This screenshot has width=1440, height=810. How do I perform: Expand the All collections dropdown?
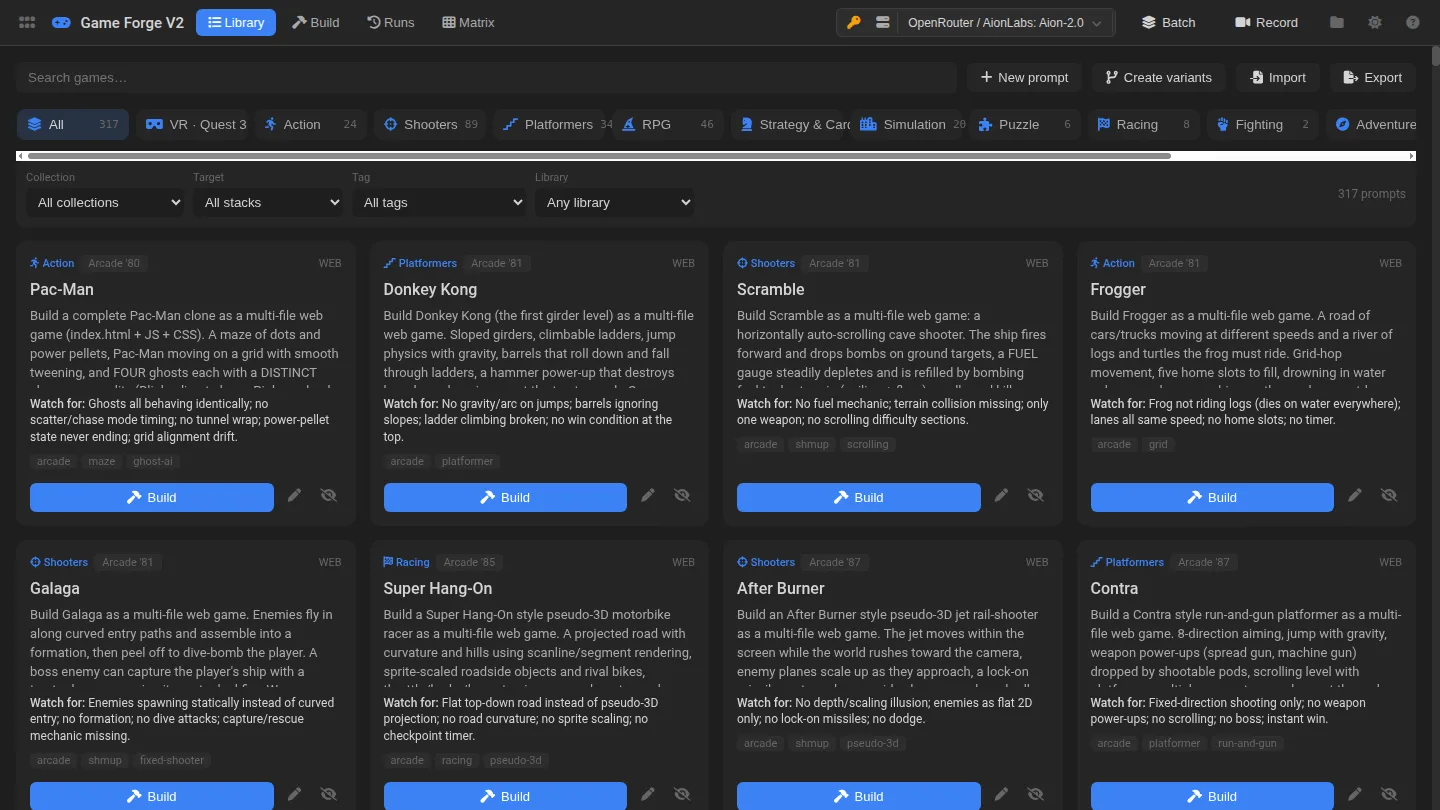coord(105,202)
